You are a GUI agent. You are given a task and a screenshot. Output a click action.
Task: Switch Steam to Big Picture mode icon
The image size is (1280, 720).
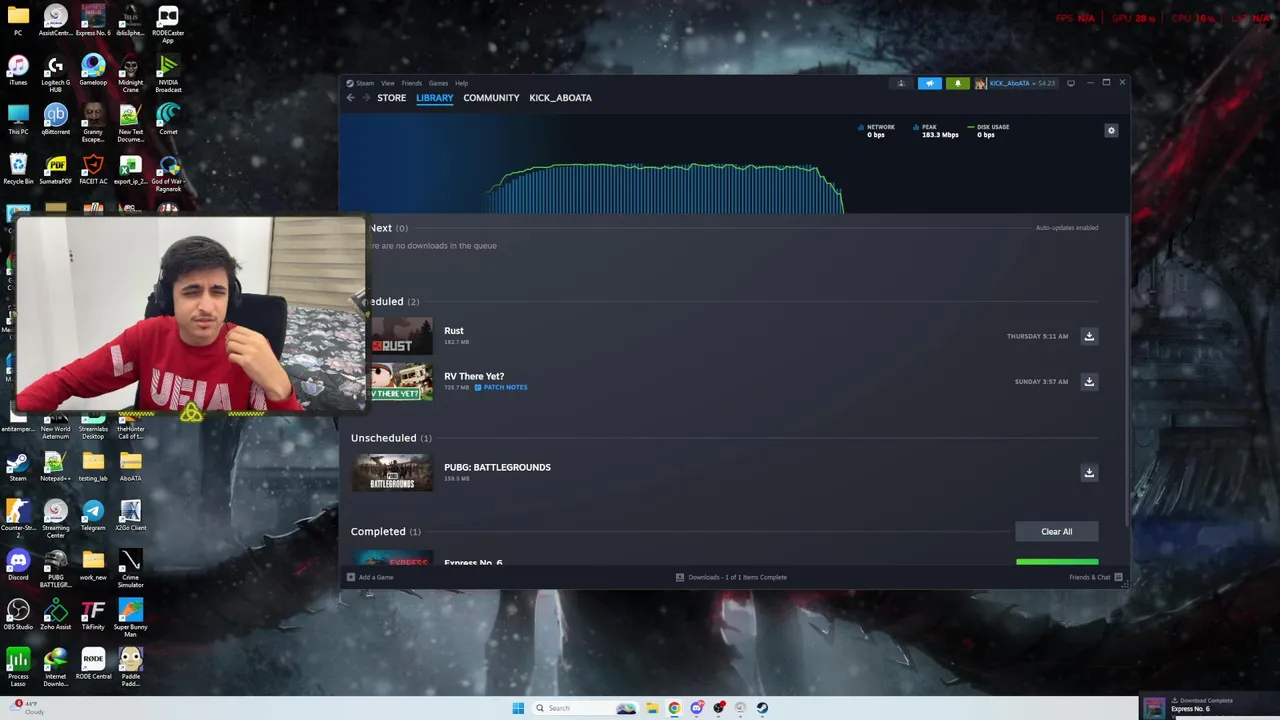tap(1071, 83)
